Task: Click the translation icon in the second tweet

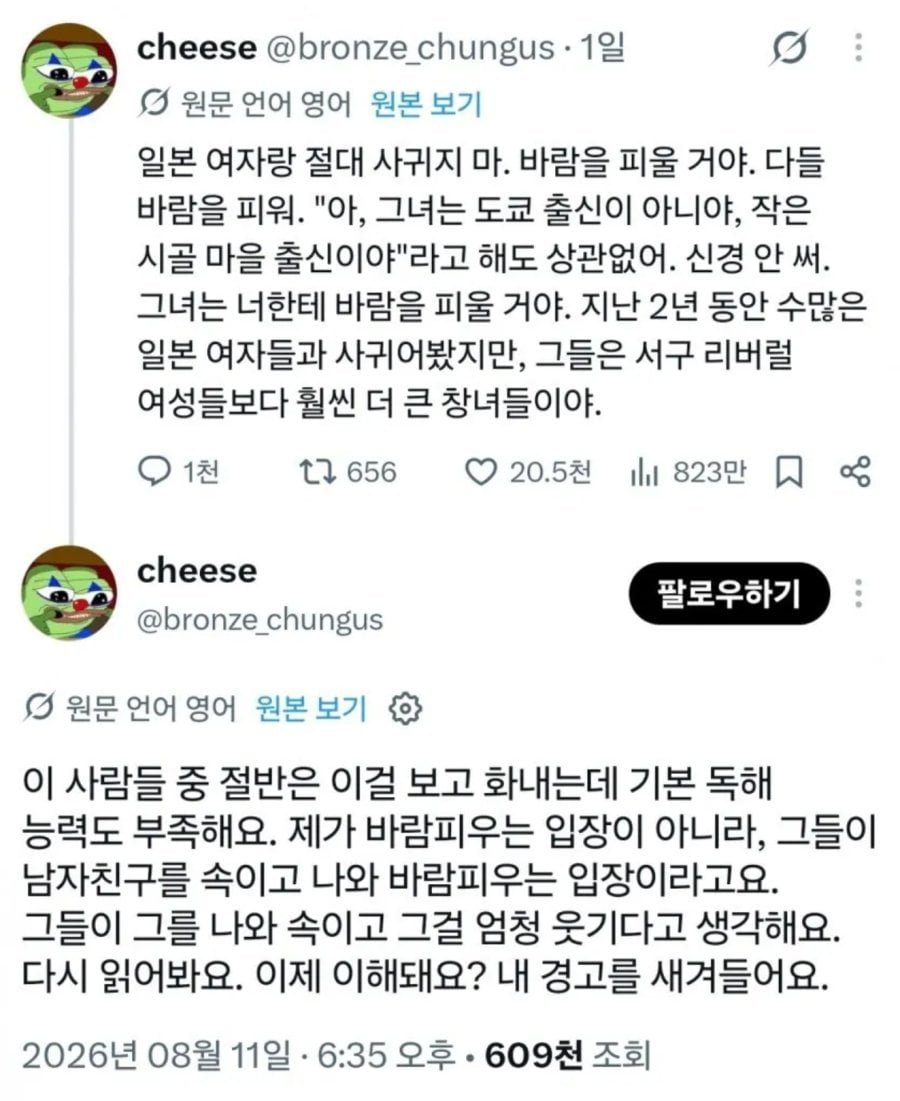Action: click(38, 708)
